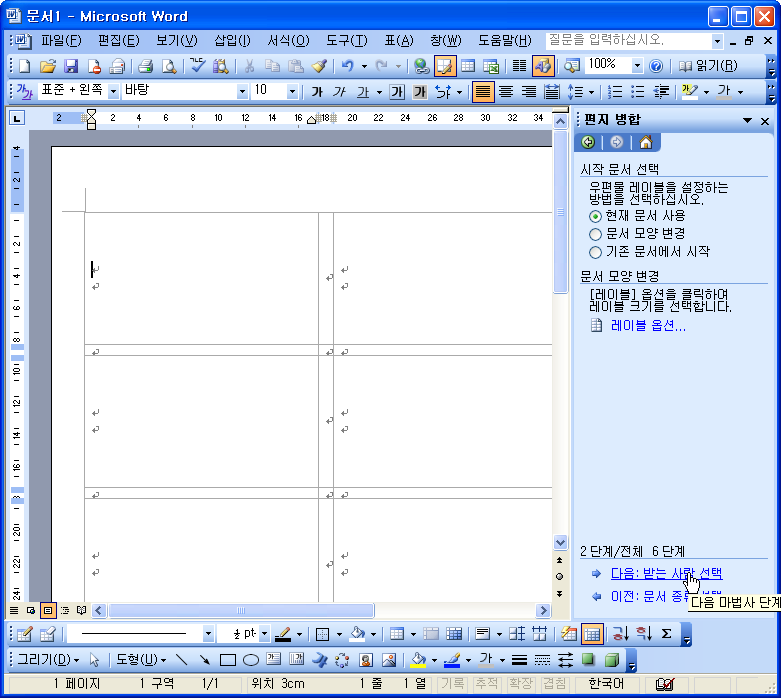781x698 pixels.
Task: Insert a table from the standard toolbar
Action: tap(468, 66)
